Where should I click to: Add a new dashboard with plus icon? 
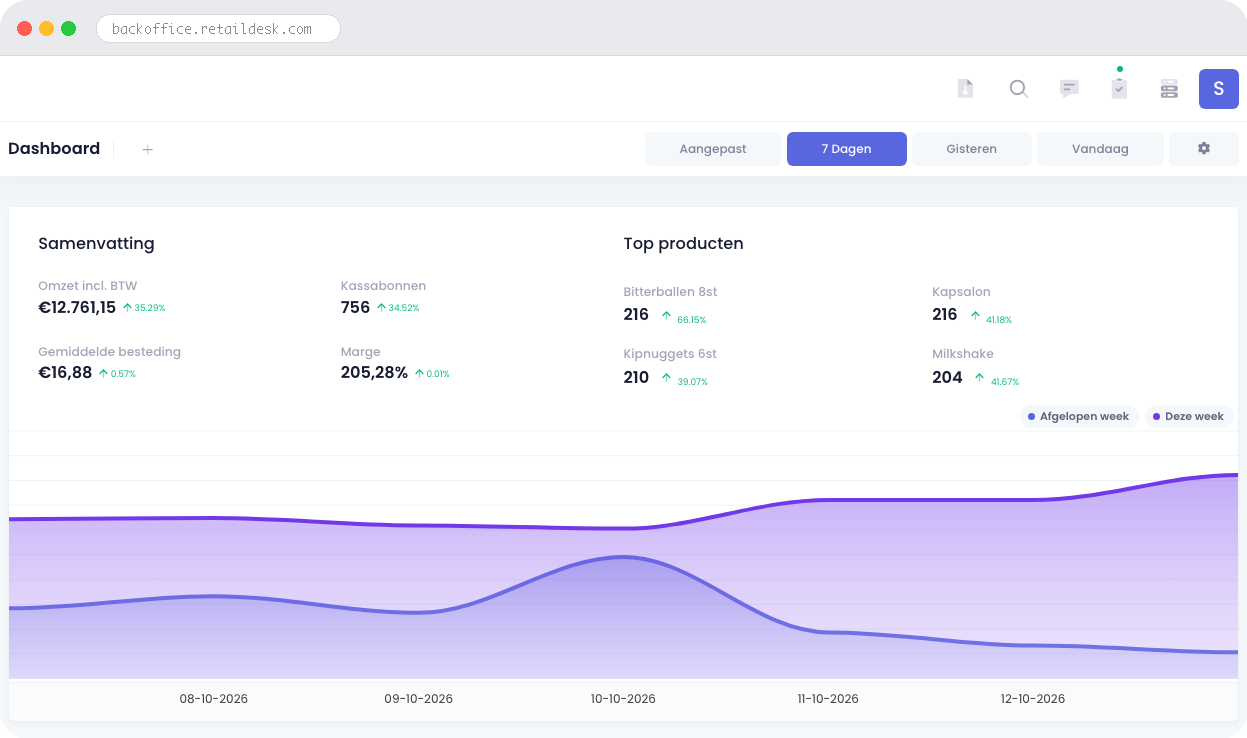147,149
